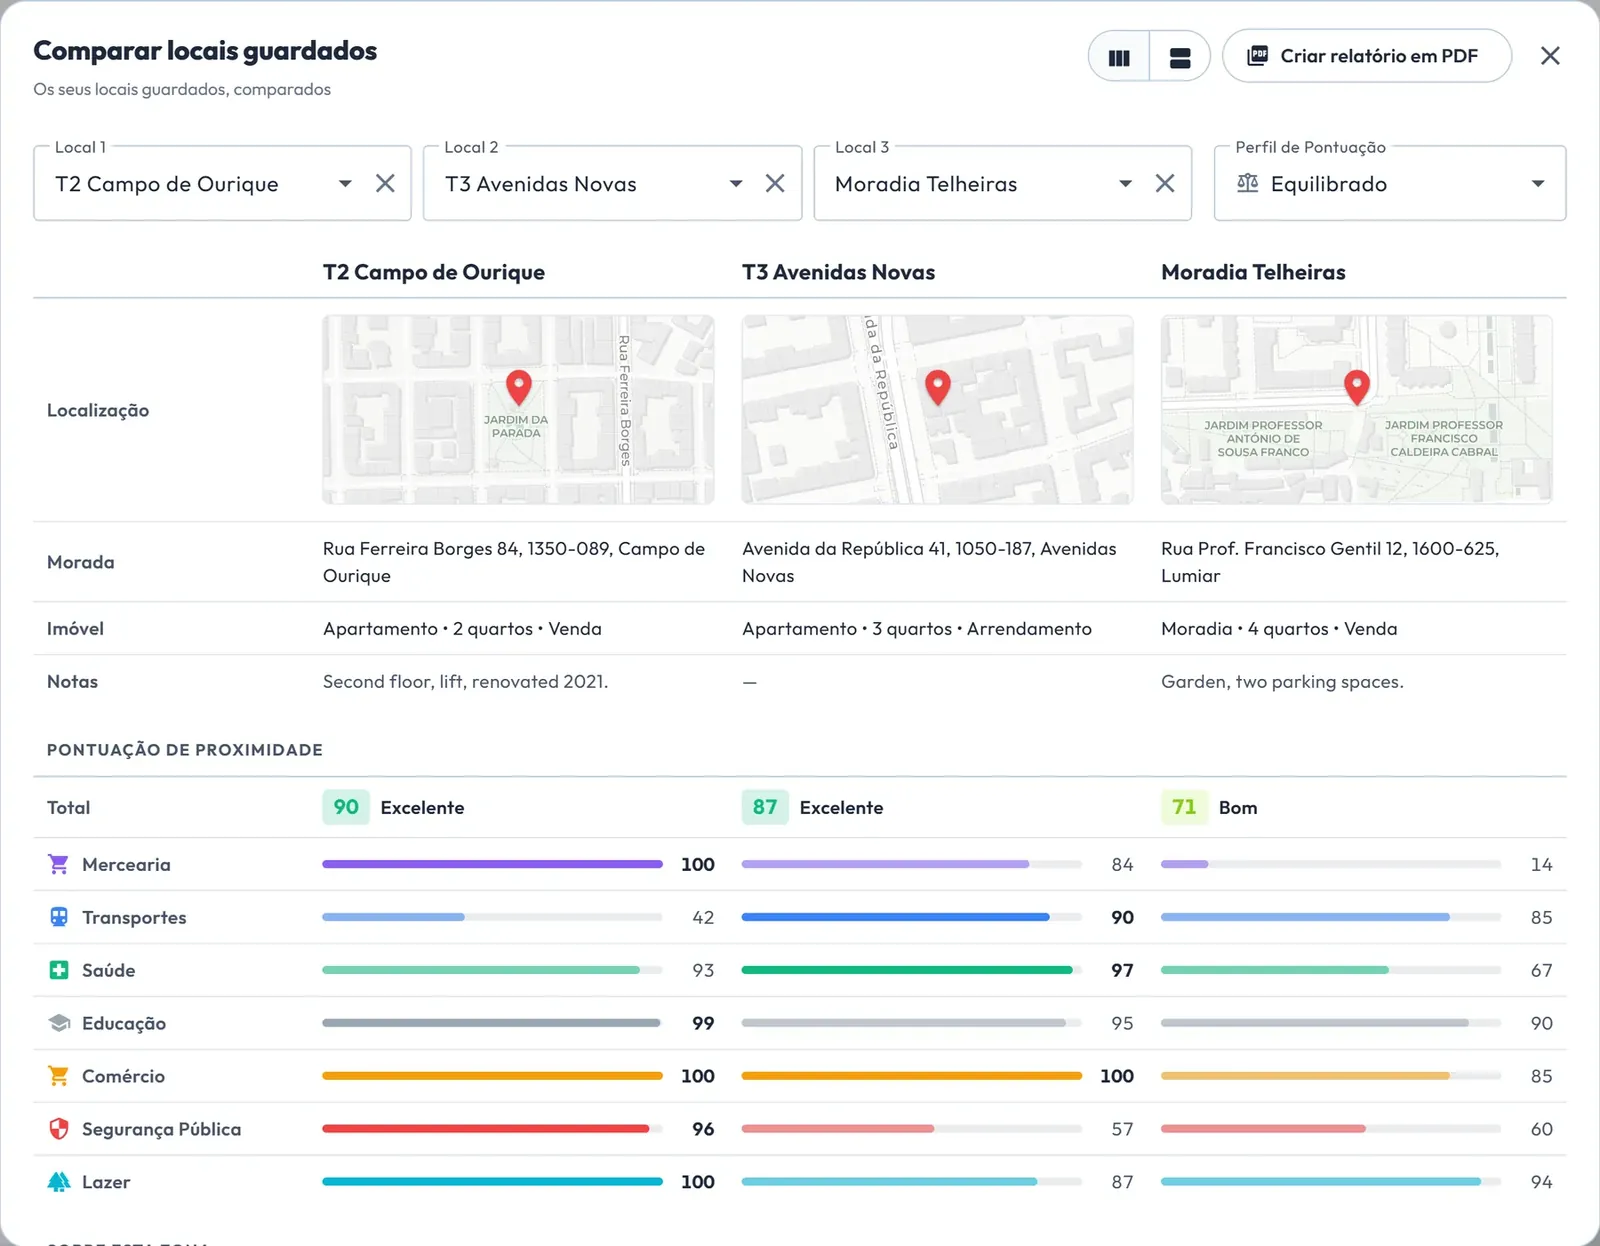Select Moradia Telheiras column header
The width and height of the screenshot is (1600, 1246).
click(1253, 272)
